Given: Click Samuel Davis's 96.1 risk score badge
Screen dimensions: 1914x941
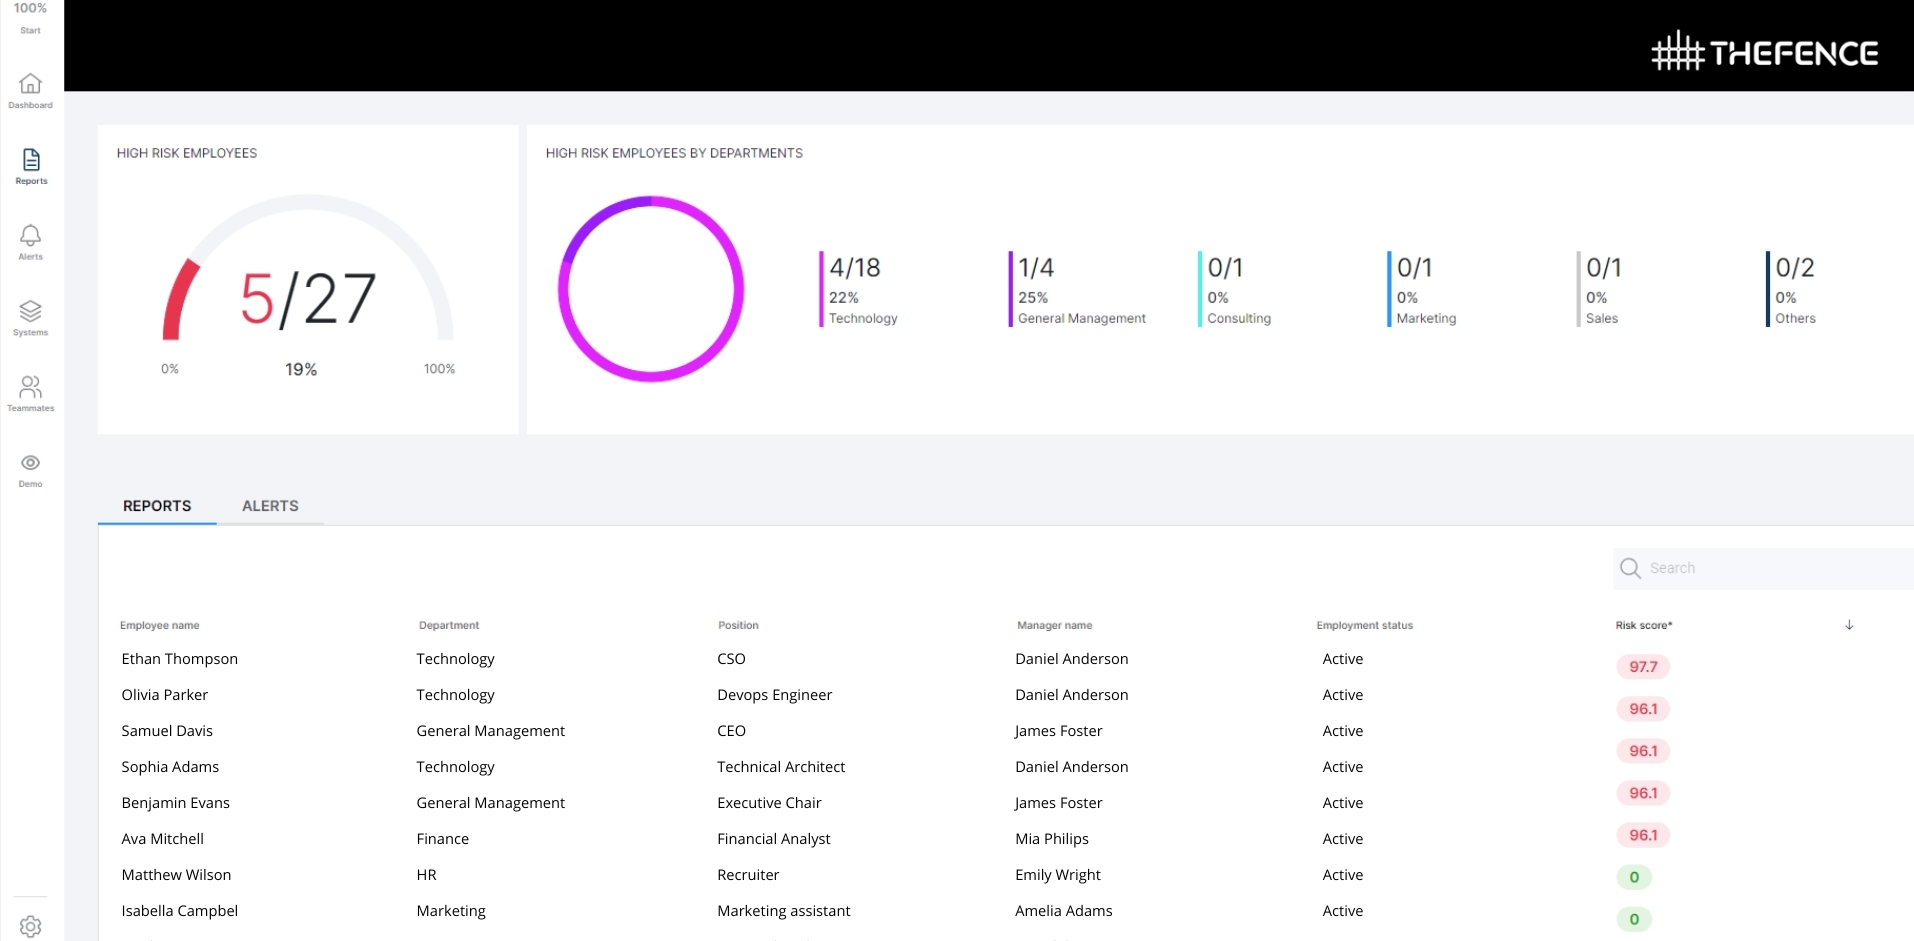Looking at the screenshot, I should (1643, 751).
